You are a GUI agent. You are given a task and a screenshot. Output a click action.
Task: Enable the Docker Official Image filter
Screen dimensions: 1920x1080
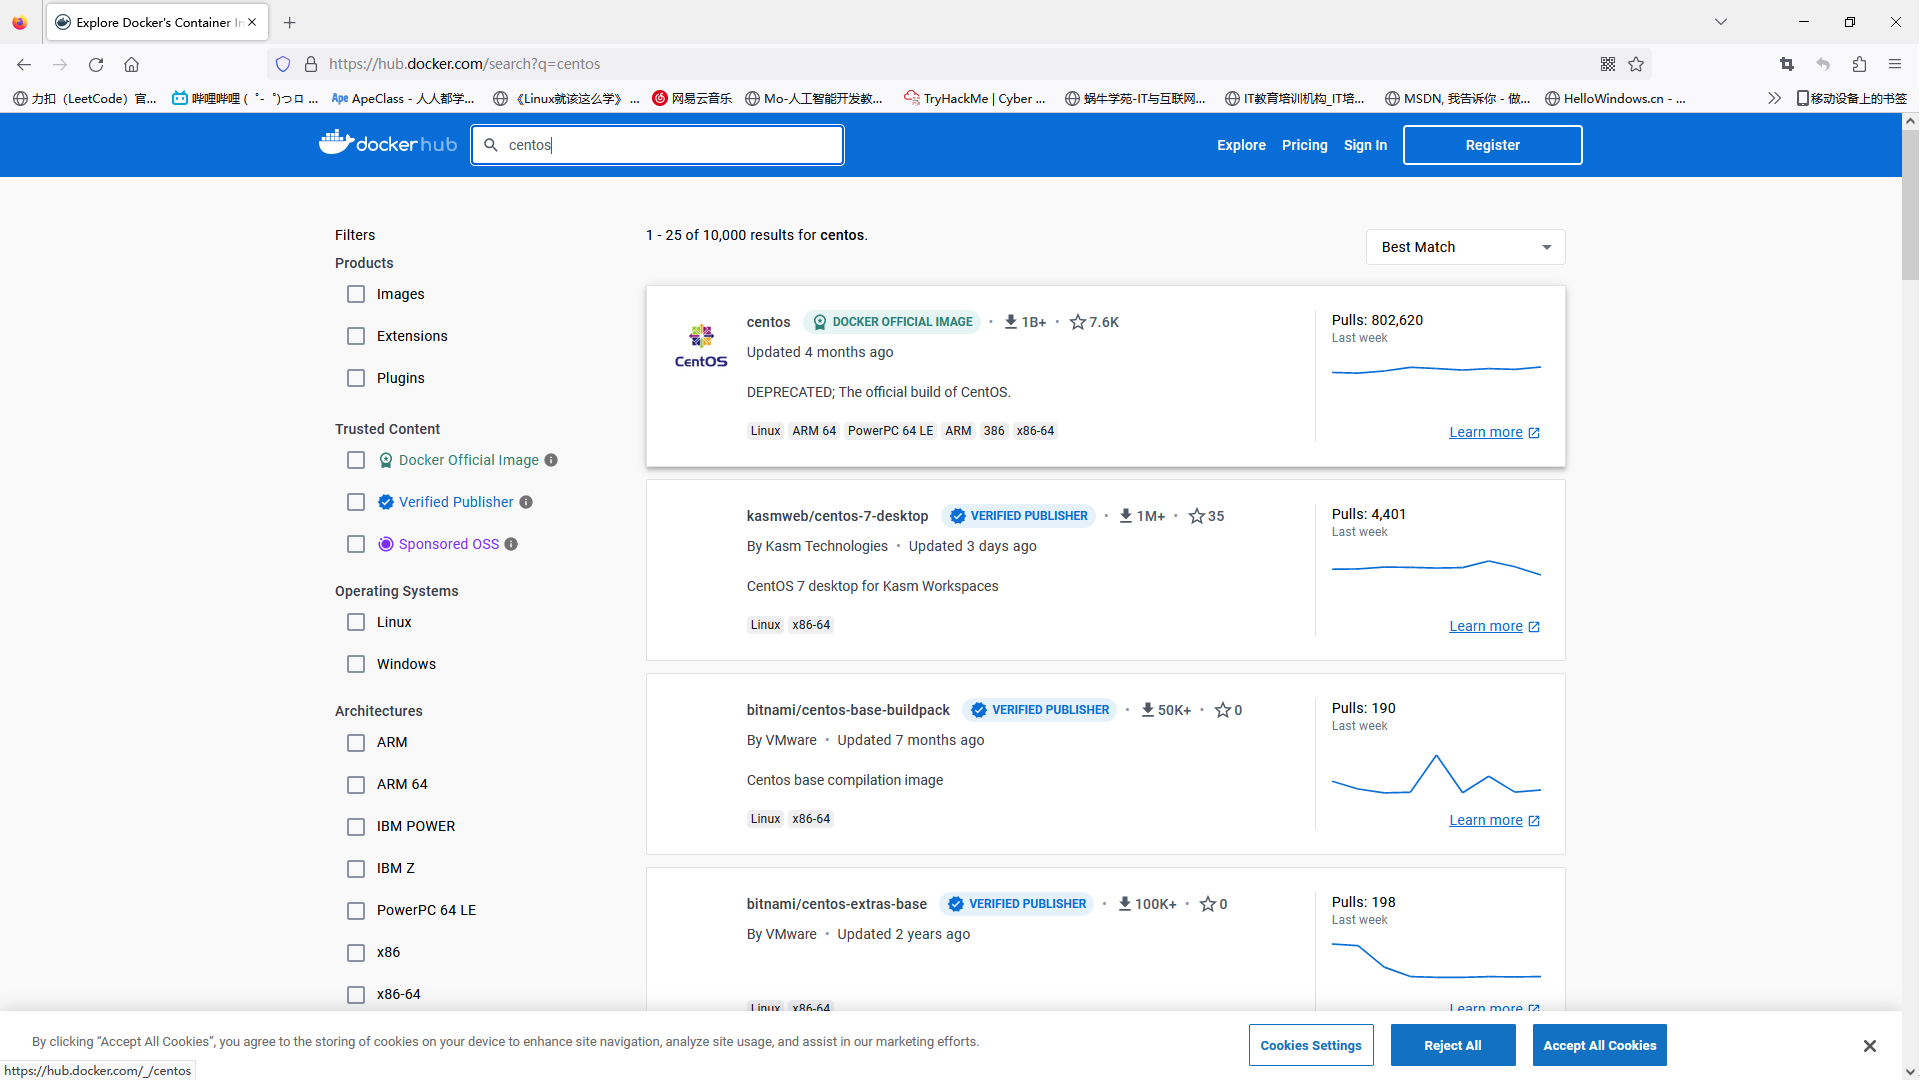click(x=356, y=460)
